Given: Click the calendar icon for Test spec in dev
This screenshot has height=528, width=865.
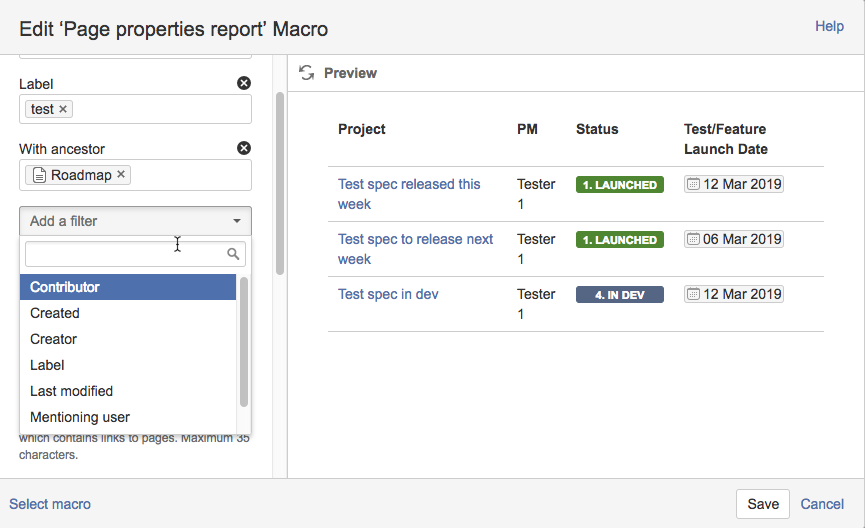Looking at the screenshot, I should pos(693,294).
